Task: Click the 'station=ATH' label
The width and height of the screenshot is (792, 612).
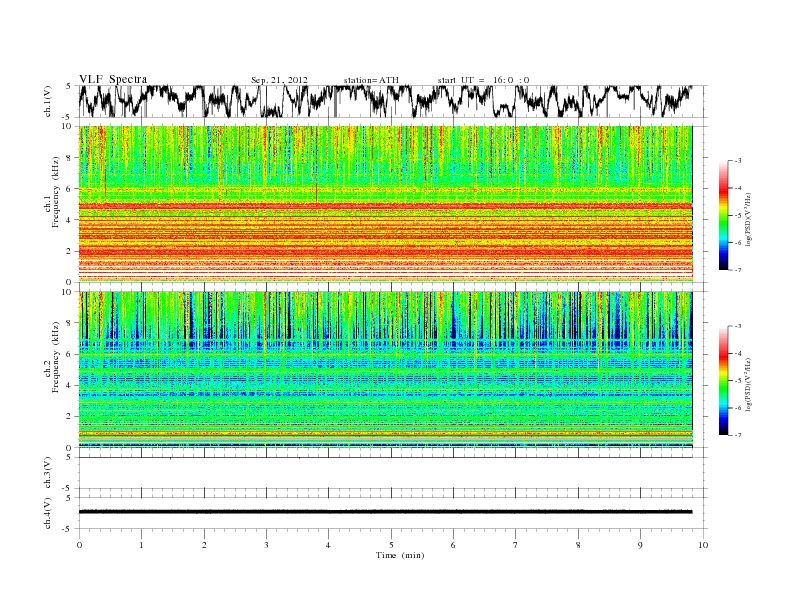Action: pyautogui.click(x=371, y=80)
